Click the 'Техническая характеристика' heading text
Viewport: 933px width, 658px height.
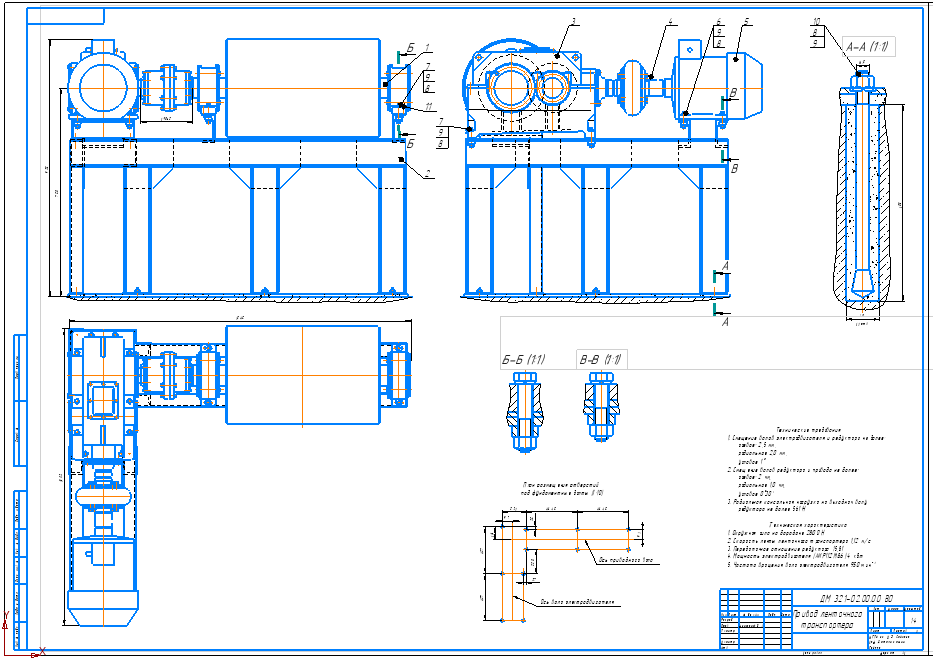(x=800, y=525)
